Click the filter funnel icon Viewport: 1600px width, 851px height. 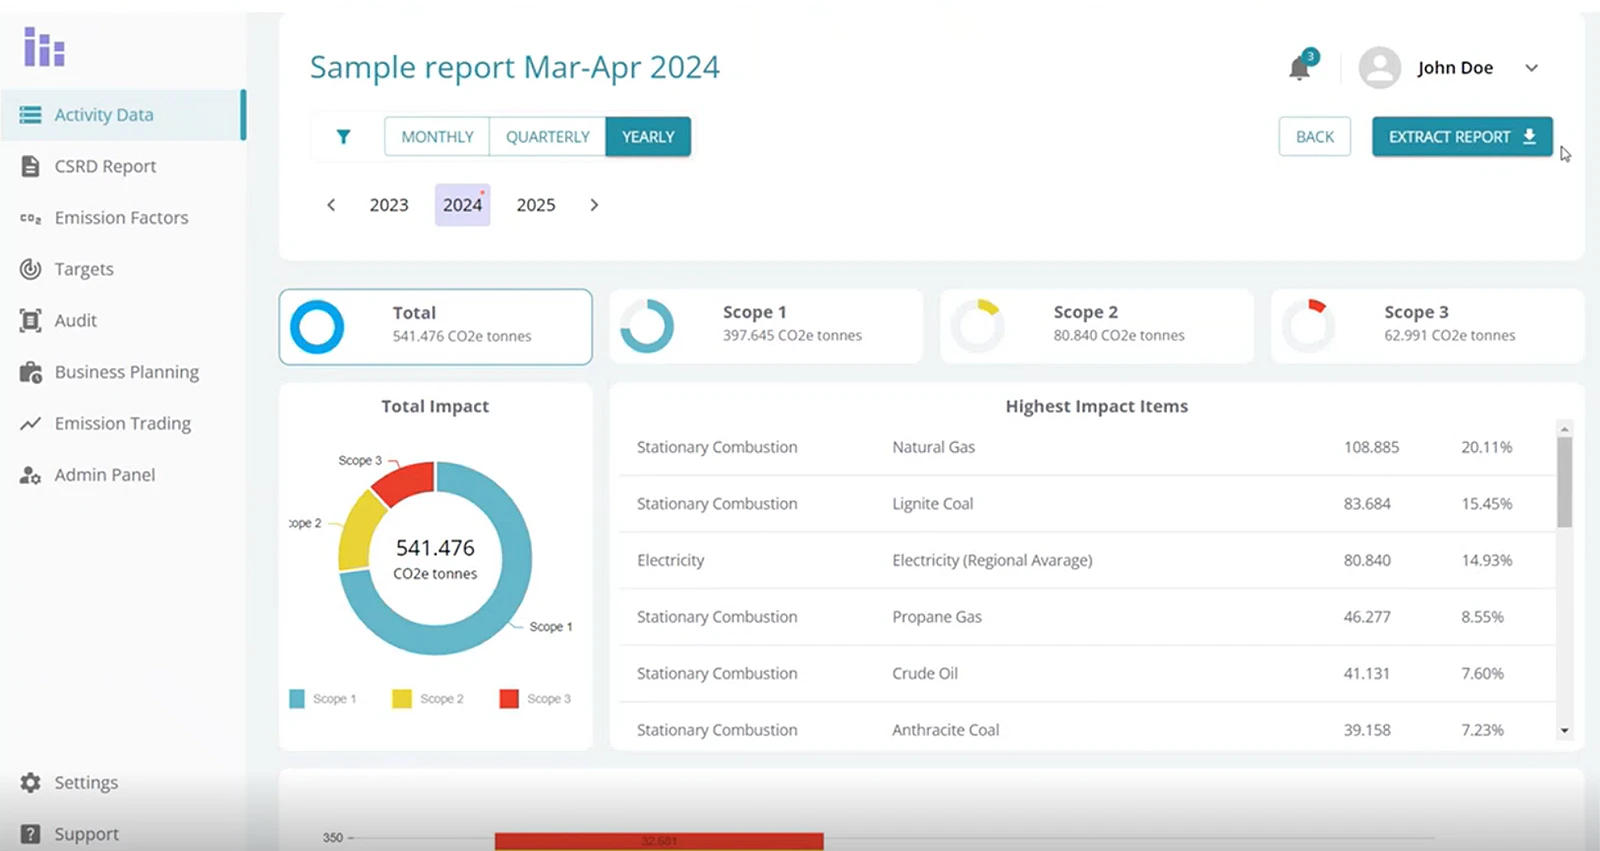[x=343, y=137]
